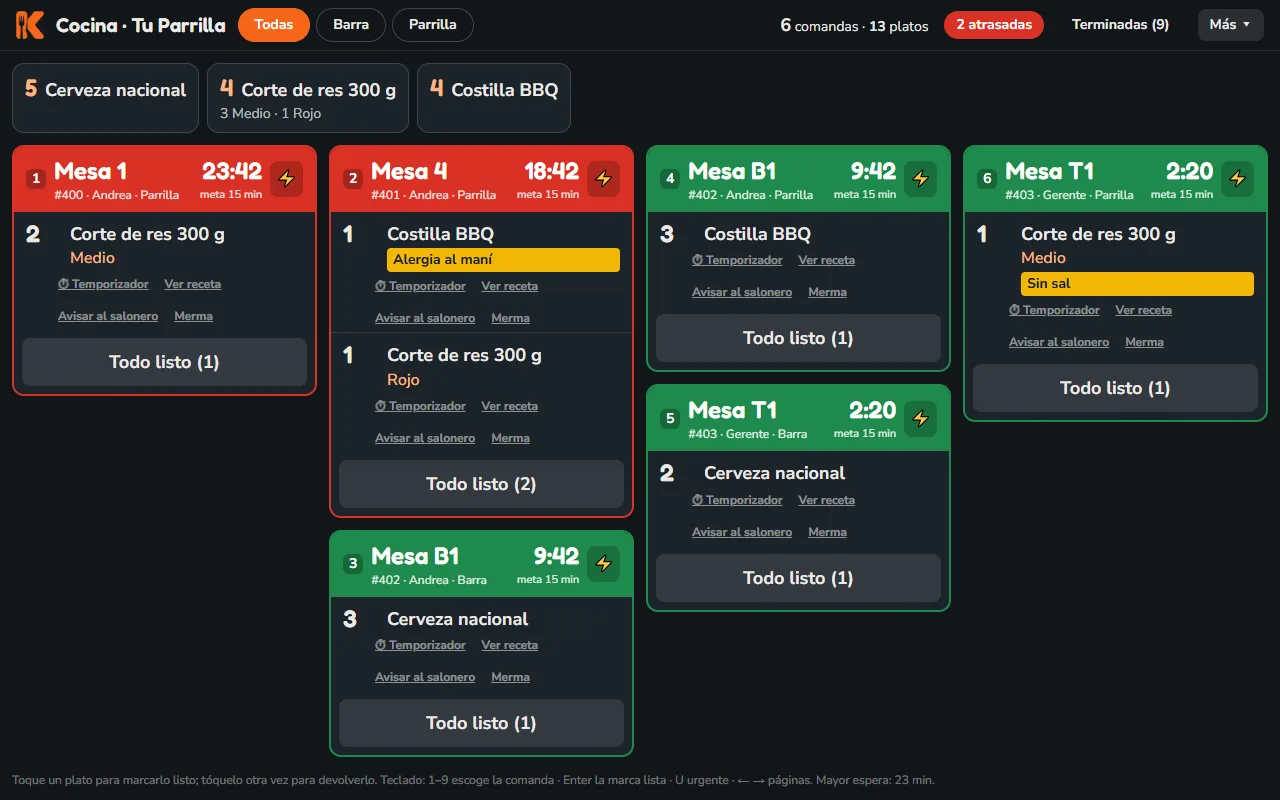Select the Todas station filter

coord(274,25)
